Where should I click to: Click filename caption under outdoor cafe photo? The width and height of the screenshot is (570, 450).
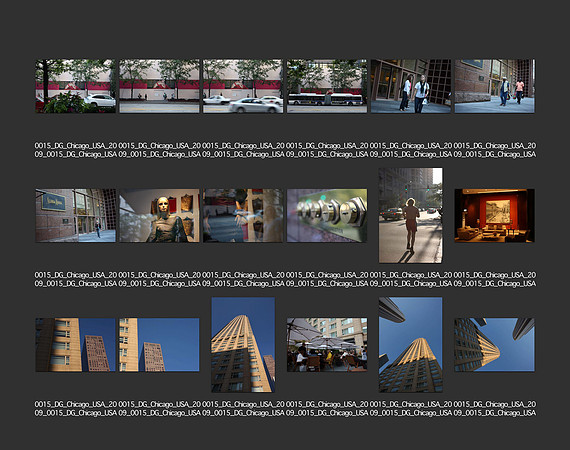(x=327, y=409)
